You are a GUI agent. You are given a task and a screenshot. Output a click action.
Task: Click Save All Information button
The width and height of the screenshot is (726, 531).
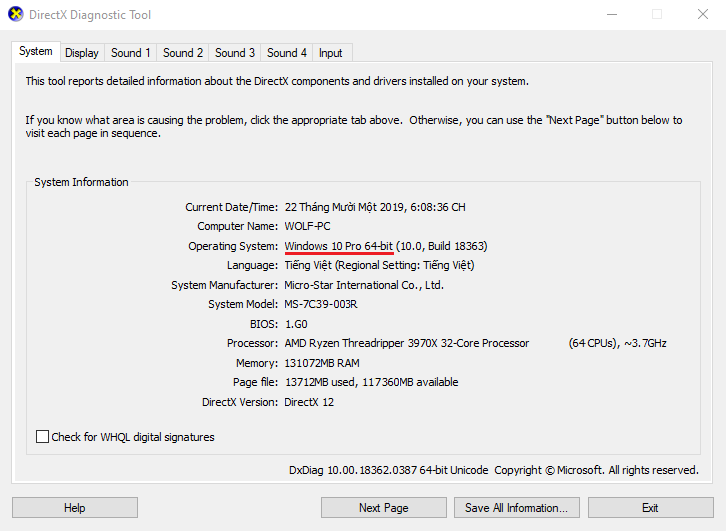[517, 508]
